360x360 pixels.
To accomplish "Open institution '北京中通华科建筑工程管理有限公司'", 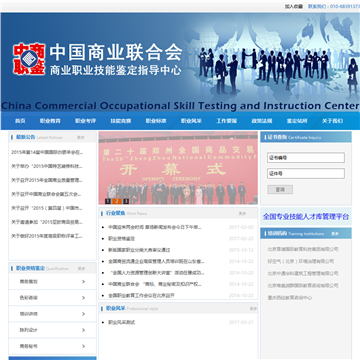I will pos(303,273).
